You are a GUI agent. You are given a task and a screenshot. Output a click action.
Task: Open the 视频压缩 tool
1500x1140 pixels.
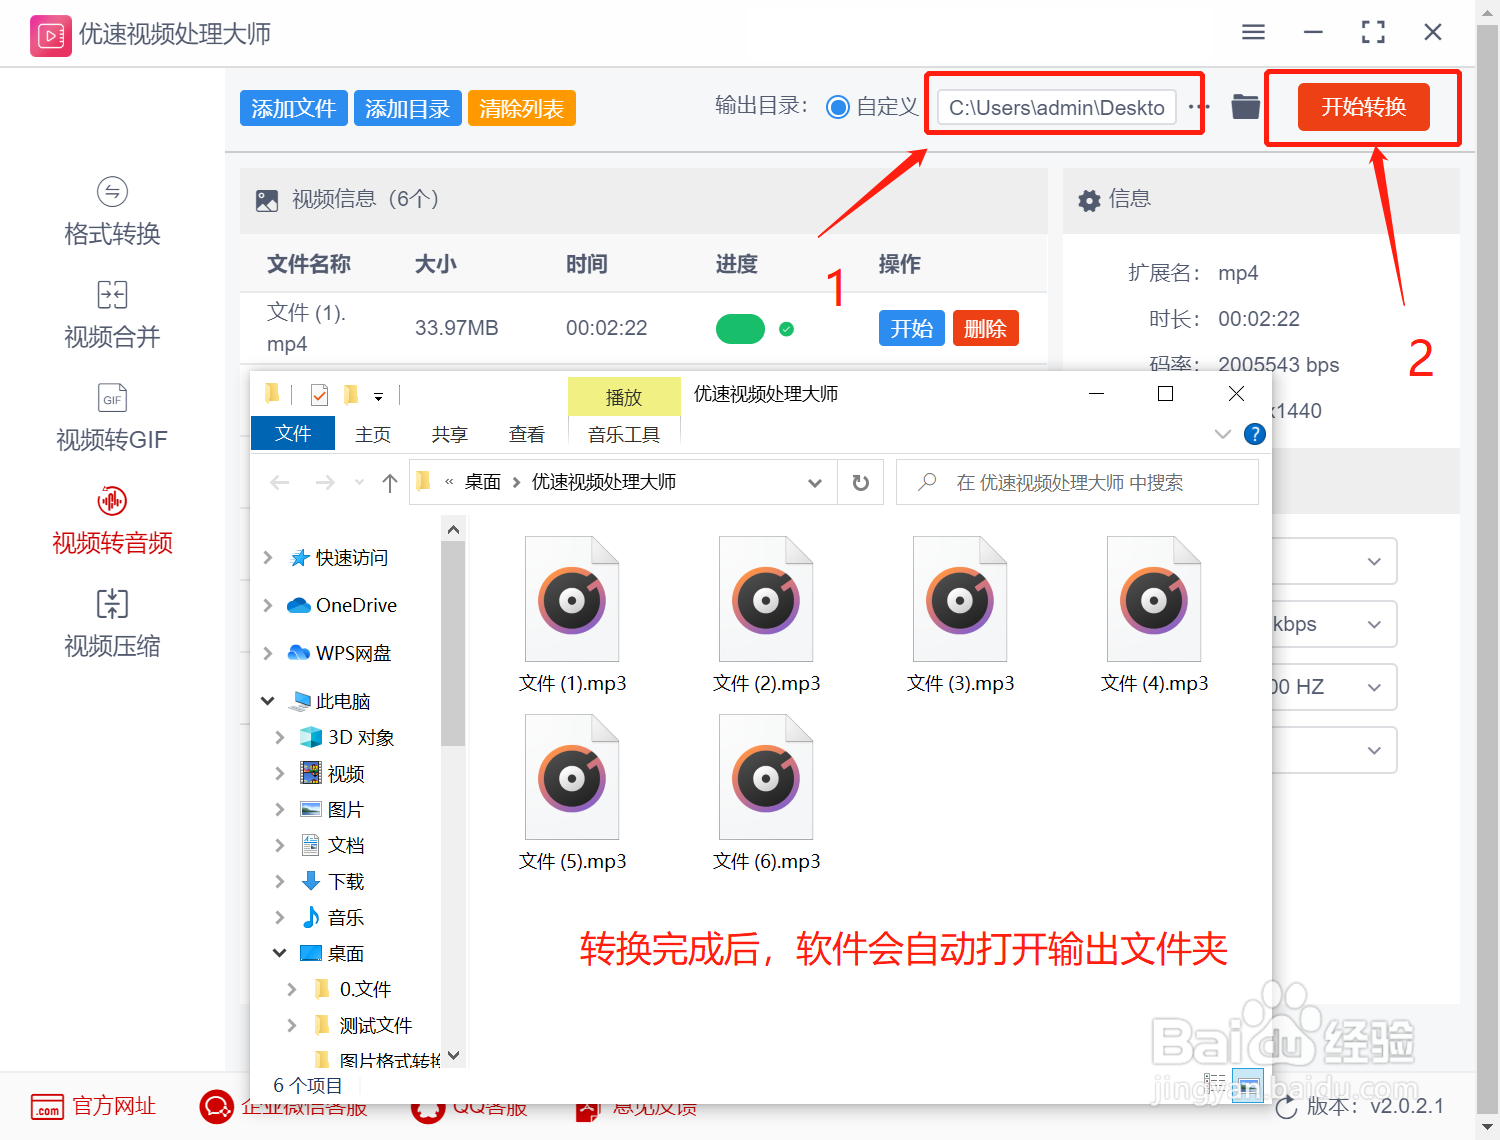(x=112, y=624)
